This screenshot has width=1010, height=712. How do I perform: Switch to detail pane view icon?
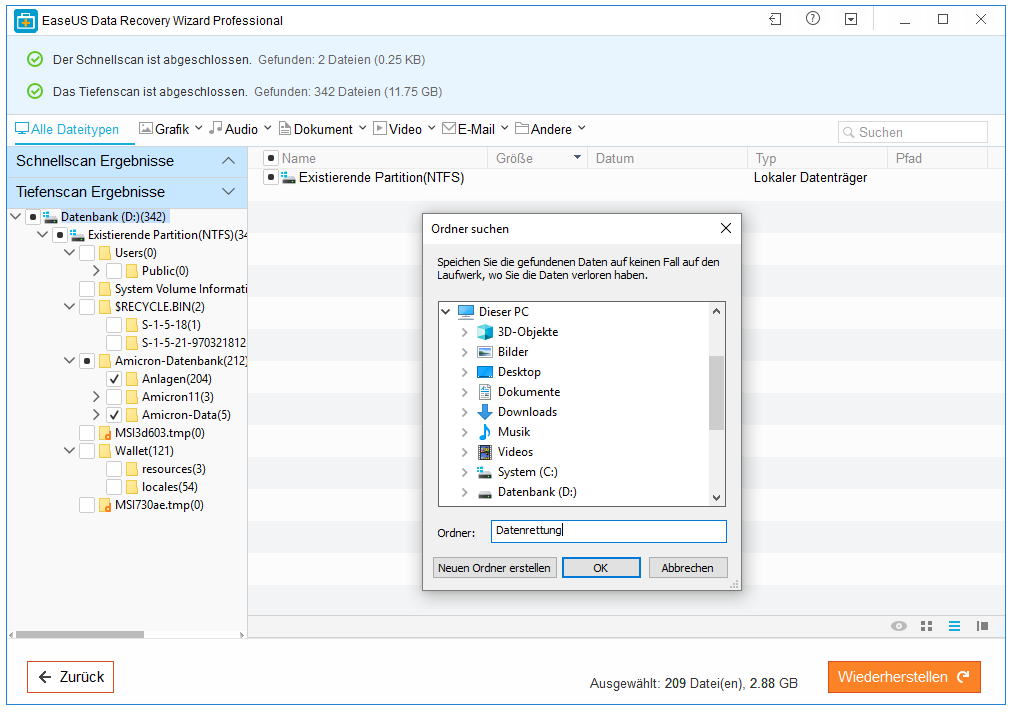tap(982, 626)
